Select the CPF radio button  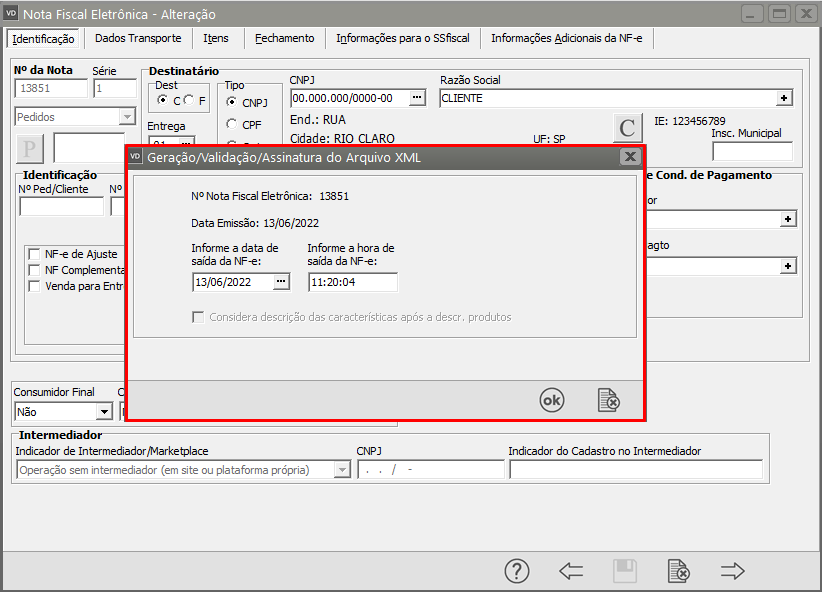point(232,125)
